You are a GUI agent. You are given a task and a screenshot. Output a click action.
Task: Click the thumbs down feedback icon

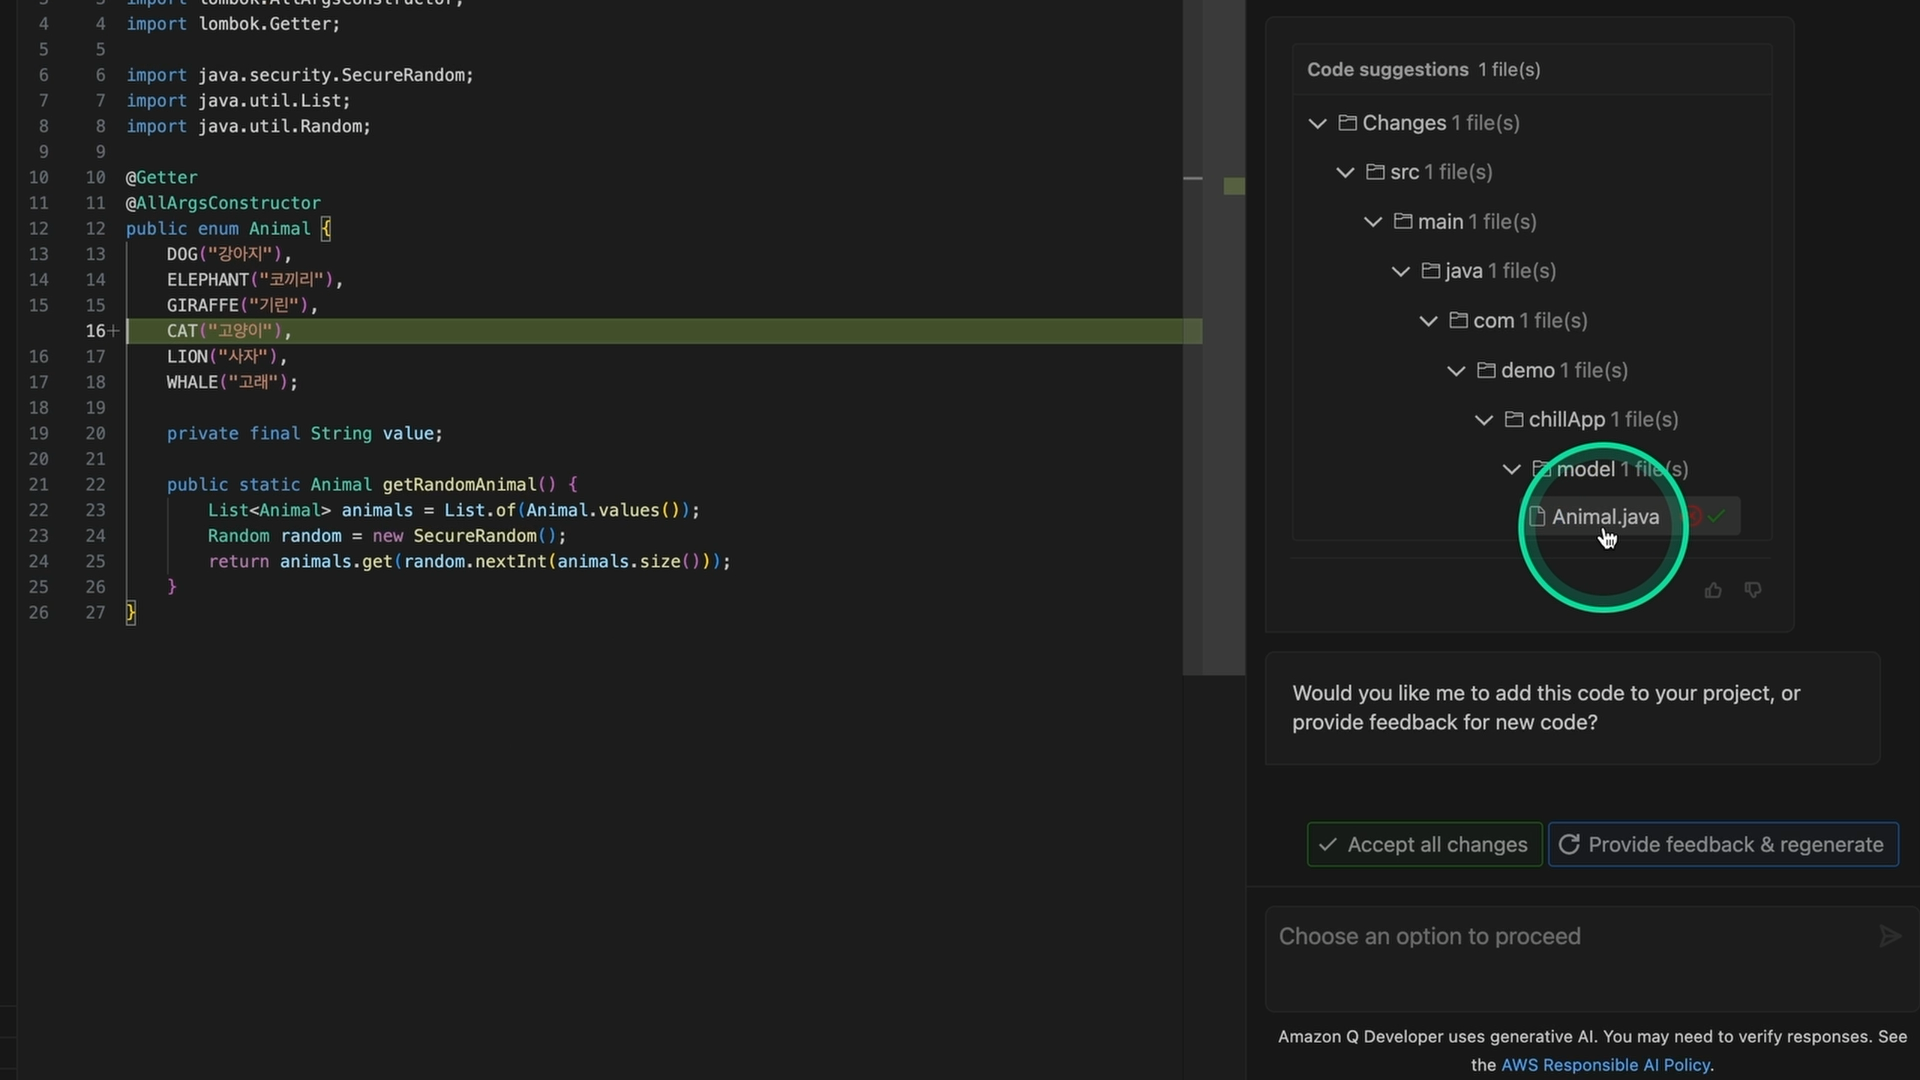(1753, 591)
